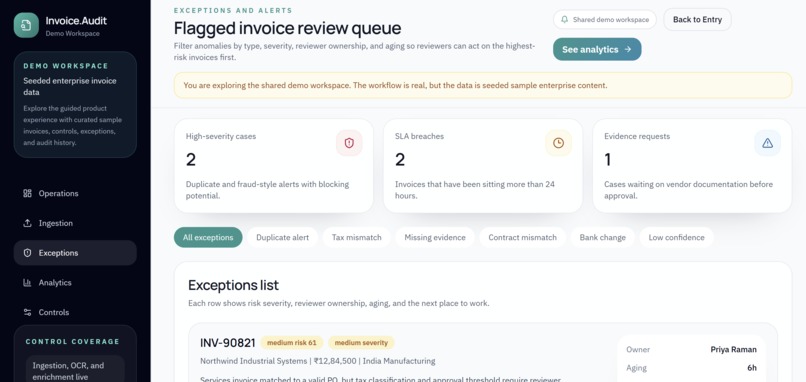Click Ingestion, OCR, and enrichment live item
This screenshot has width=806, height=382.
[75, 369]
